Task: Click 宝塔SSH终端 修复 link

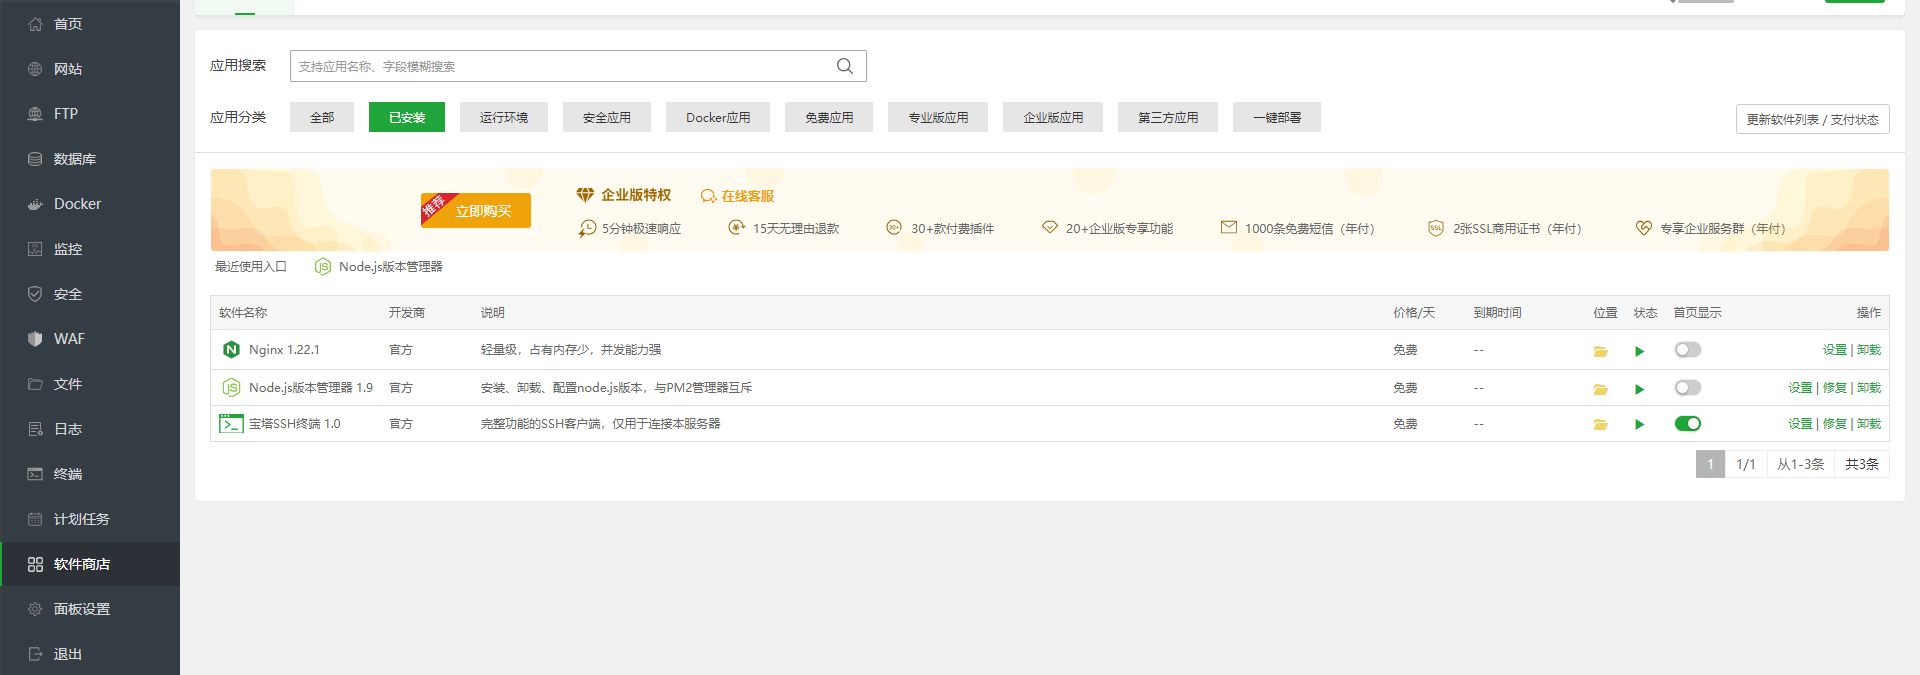Action: [1834, 424]
